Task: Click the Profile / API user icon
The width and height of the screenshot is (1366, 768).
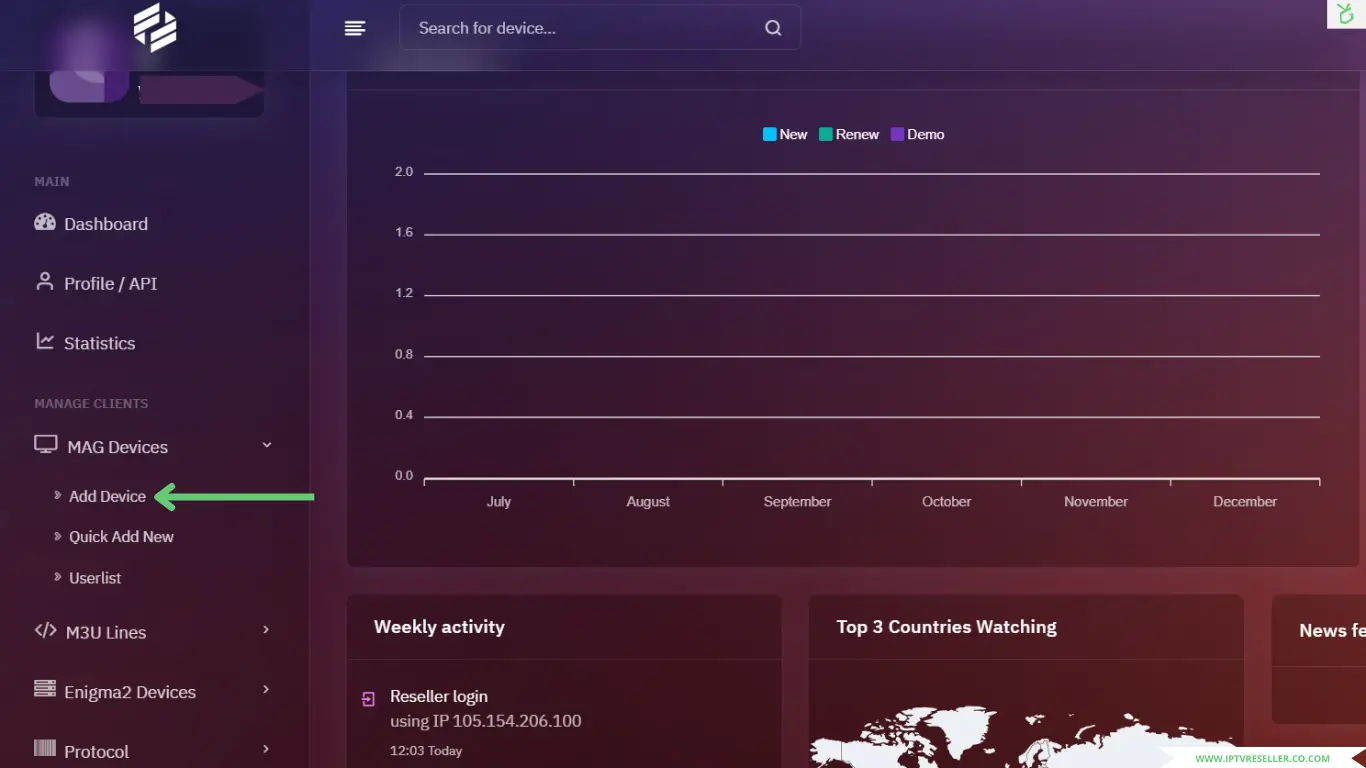Action: coord(45,282)
